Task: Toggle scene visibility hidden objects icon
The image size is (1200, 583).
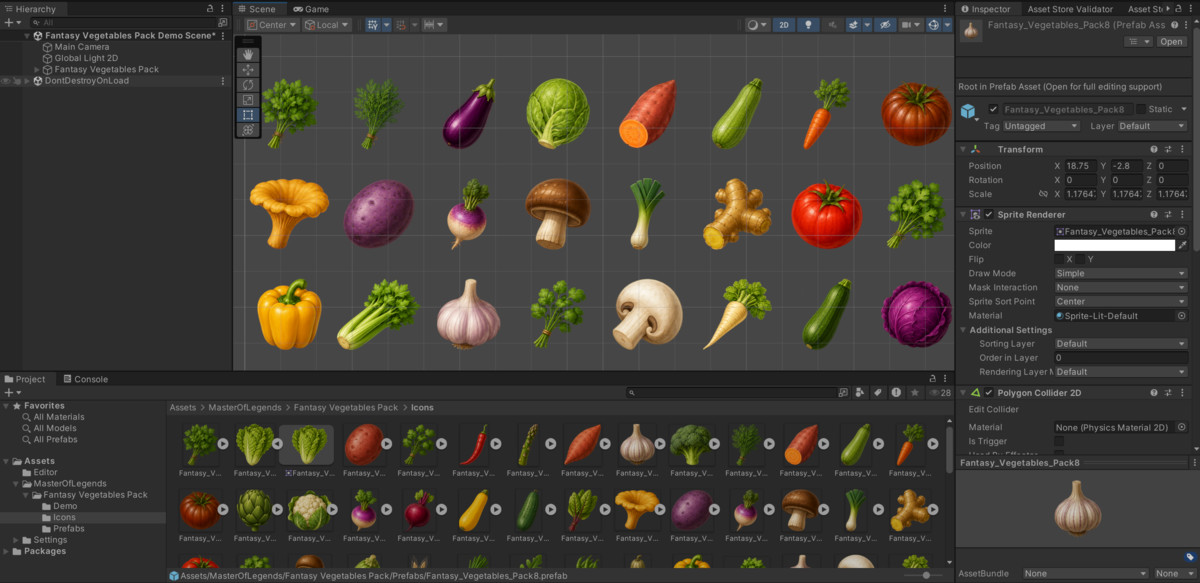Action: pyautogui.click(x=885, y=25)
